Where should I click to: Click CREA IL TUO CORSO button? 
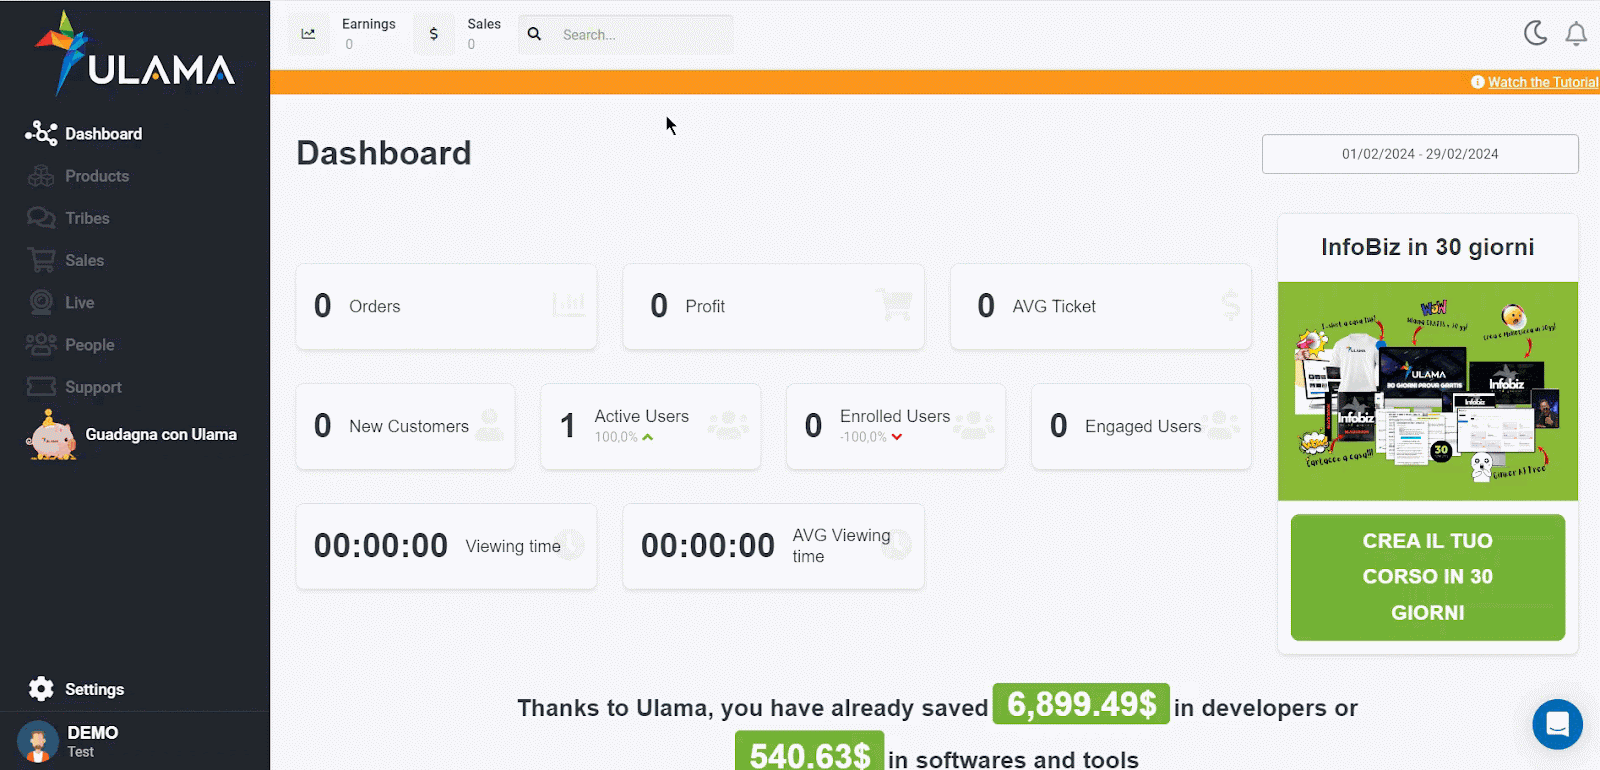point(1428,577)
